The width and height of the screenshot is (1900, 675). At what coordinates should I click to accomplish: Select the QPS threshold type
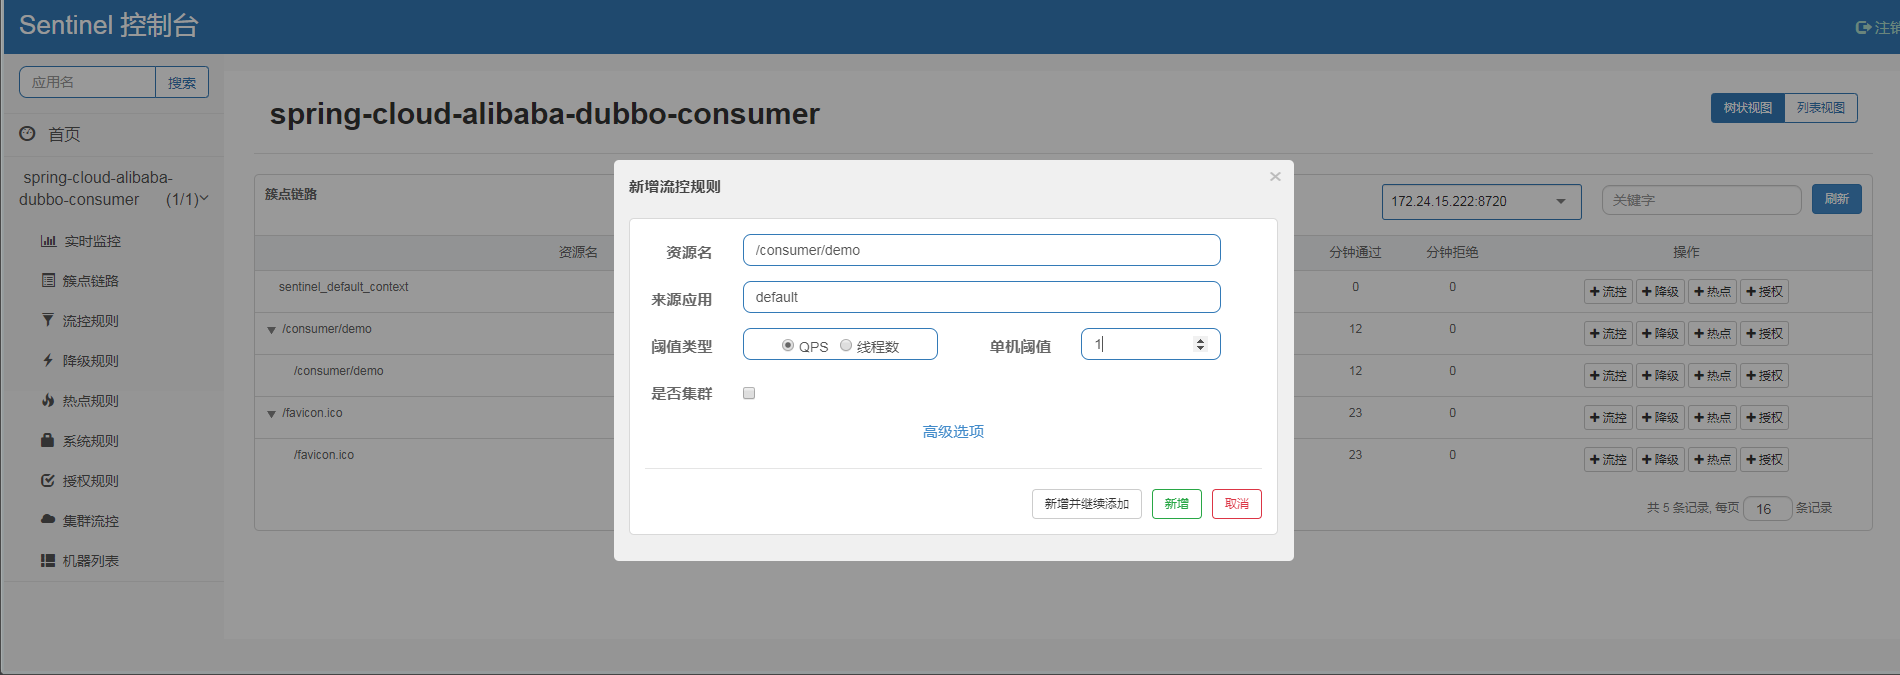click(788, 345)
